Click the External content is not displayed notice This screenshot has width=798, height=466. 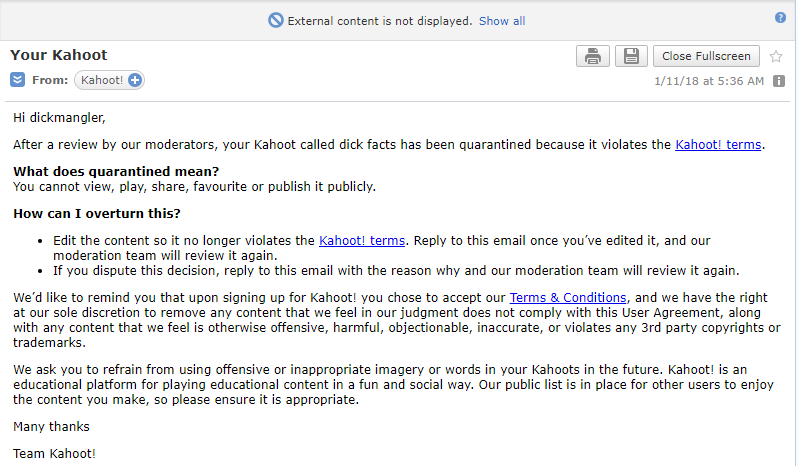point(380,21)
